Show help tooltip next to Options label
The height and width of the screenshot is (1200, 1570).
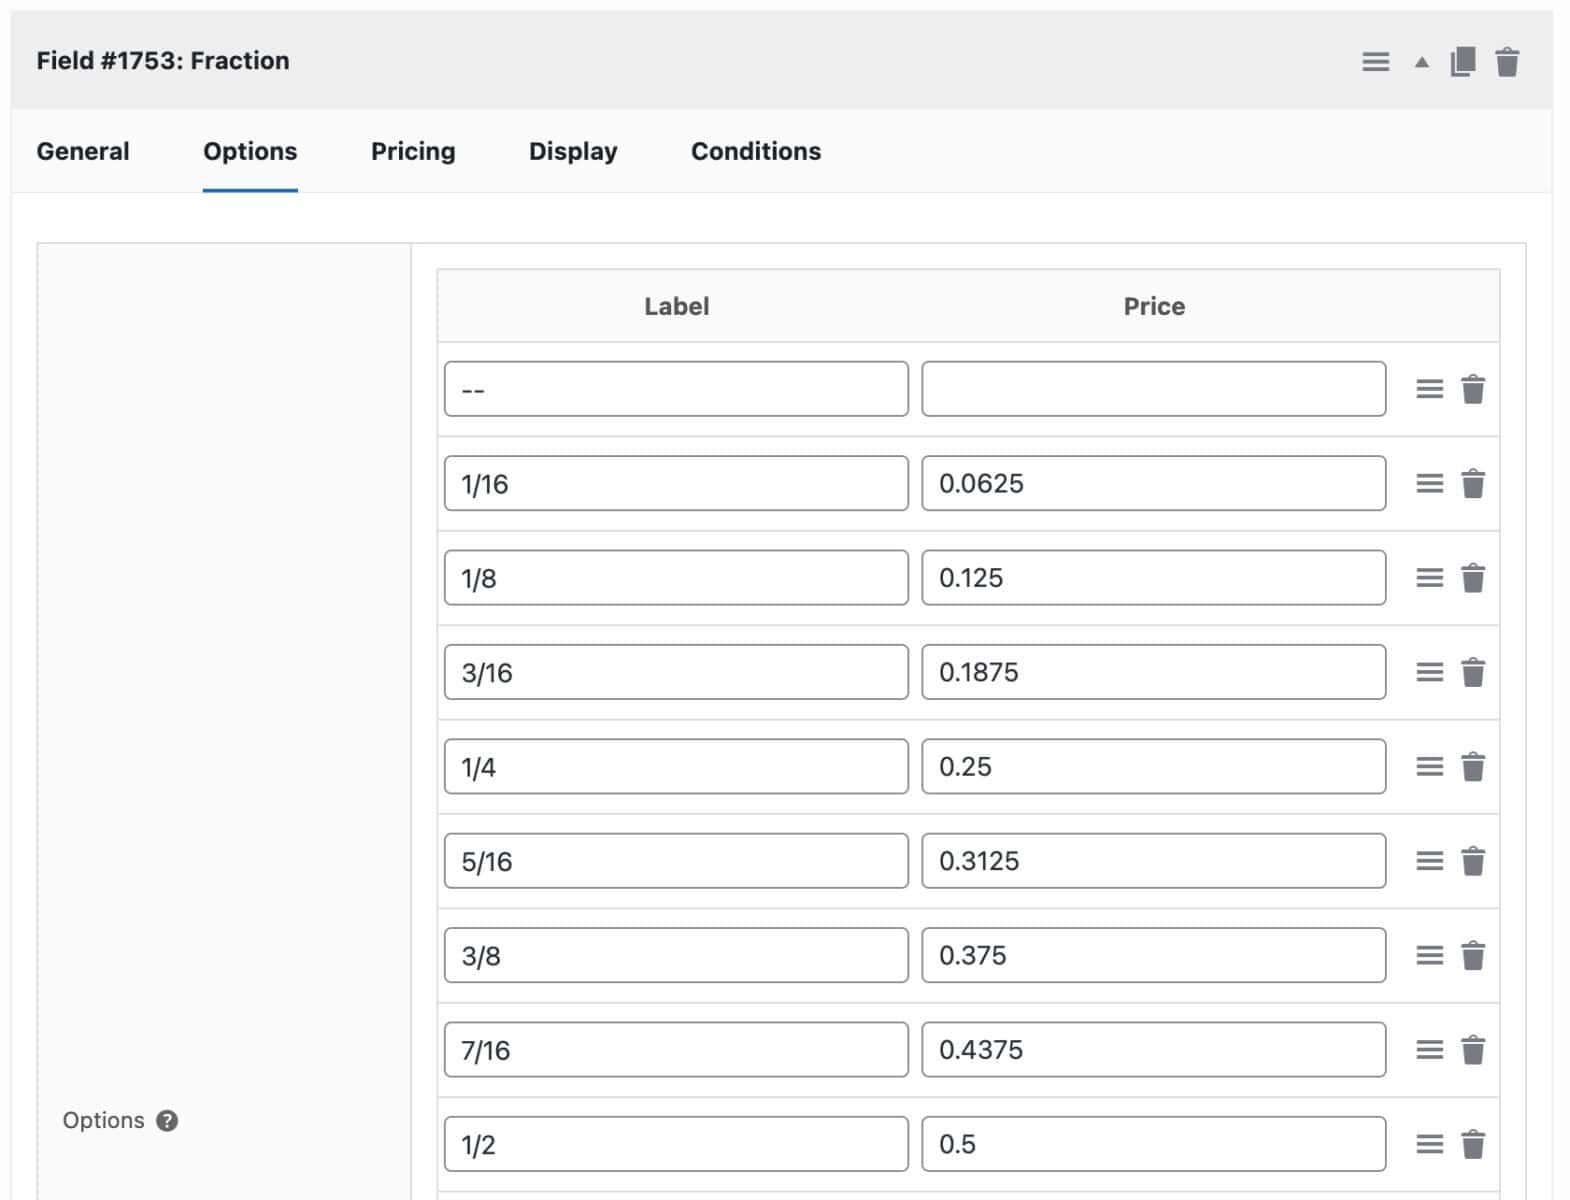pos(168,1120)
